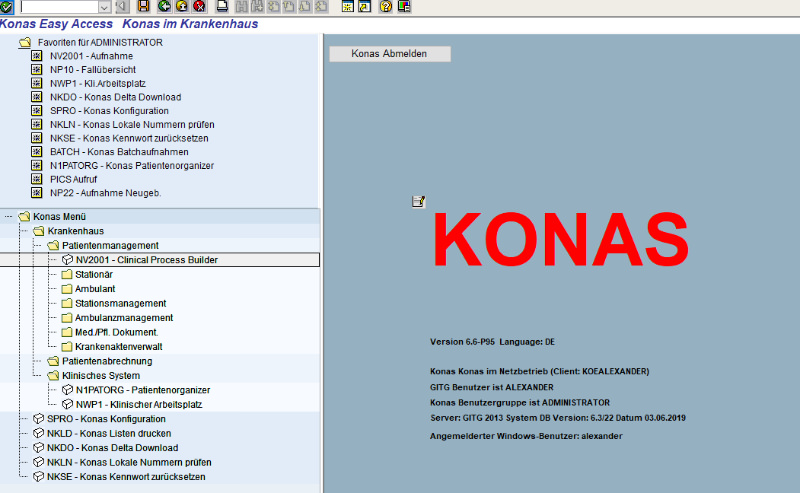Collapse the Patientenmanagement folder
The width and height of the screenshot is (800, 493).
point(53,245)
